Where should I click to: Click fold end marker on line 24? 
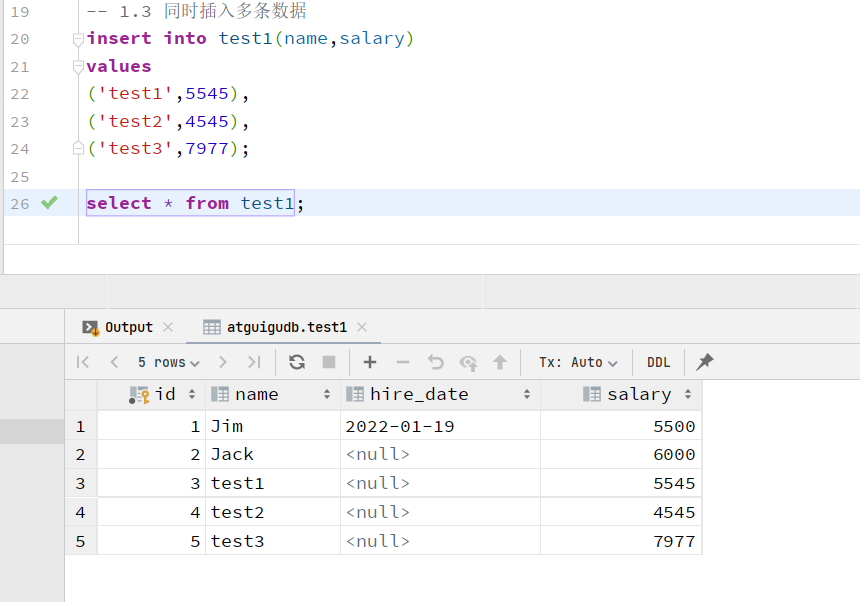[x=78, y=149]
